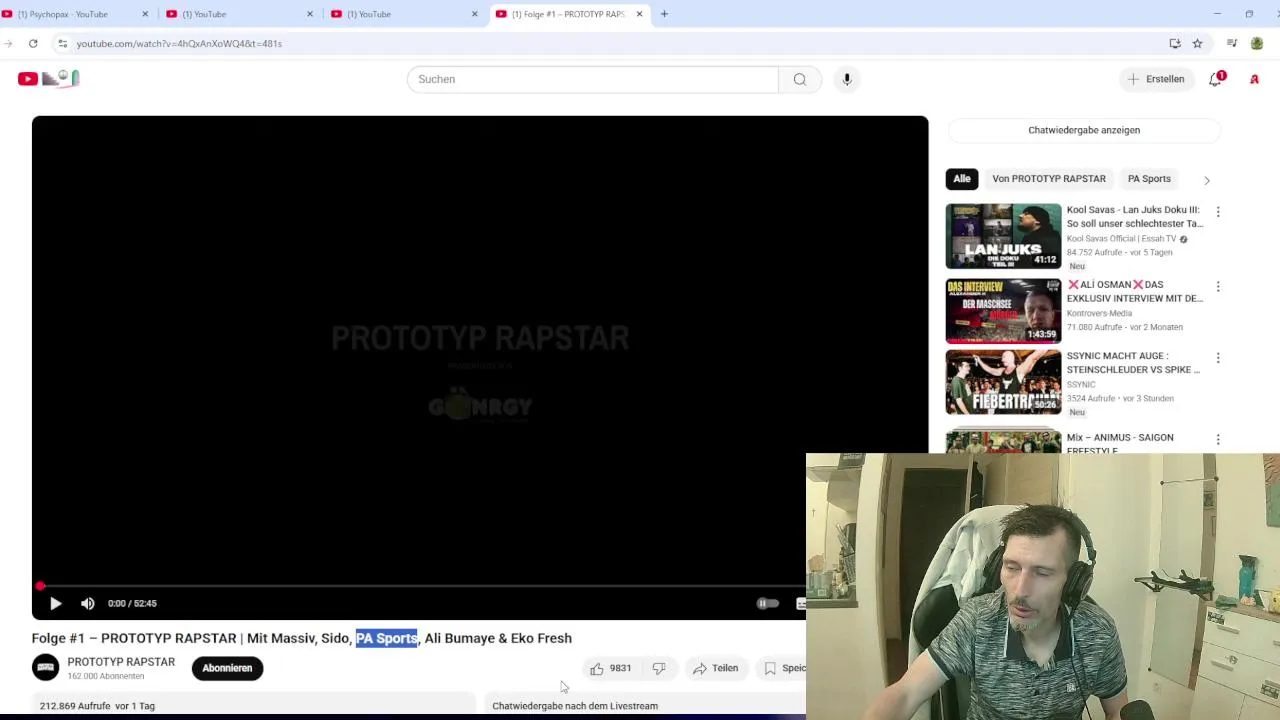Close the Psychopax - YouTube tab
This screenshot has height=720, width=1280.
pos(145,14)
